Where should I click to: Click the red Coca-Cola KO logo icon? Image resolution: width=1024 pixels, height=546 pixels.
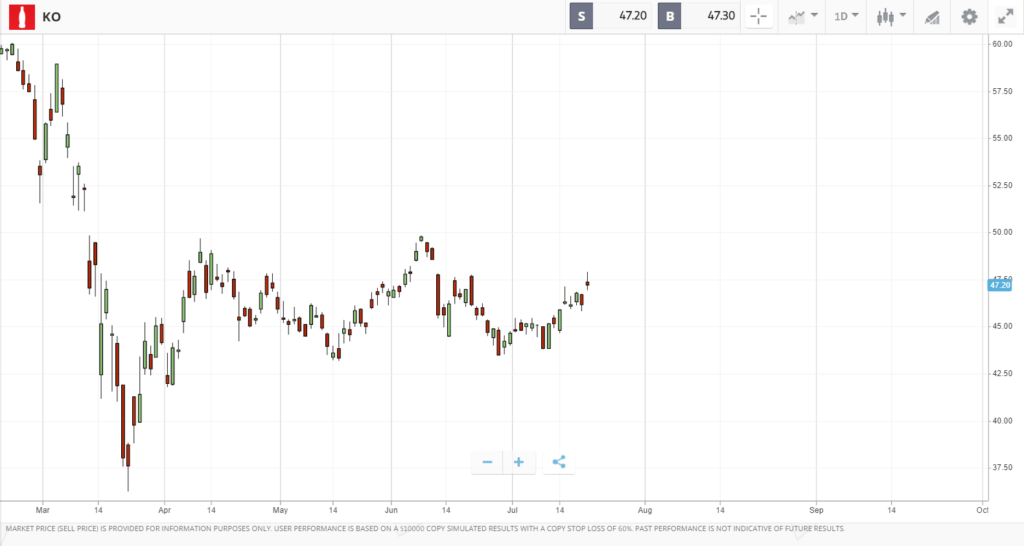click(22, 16)
